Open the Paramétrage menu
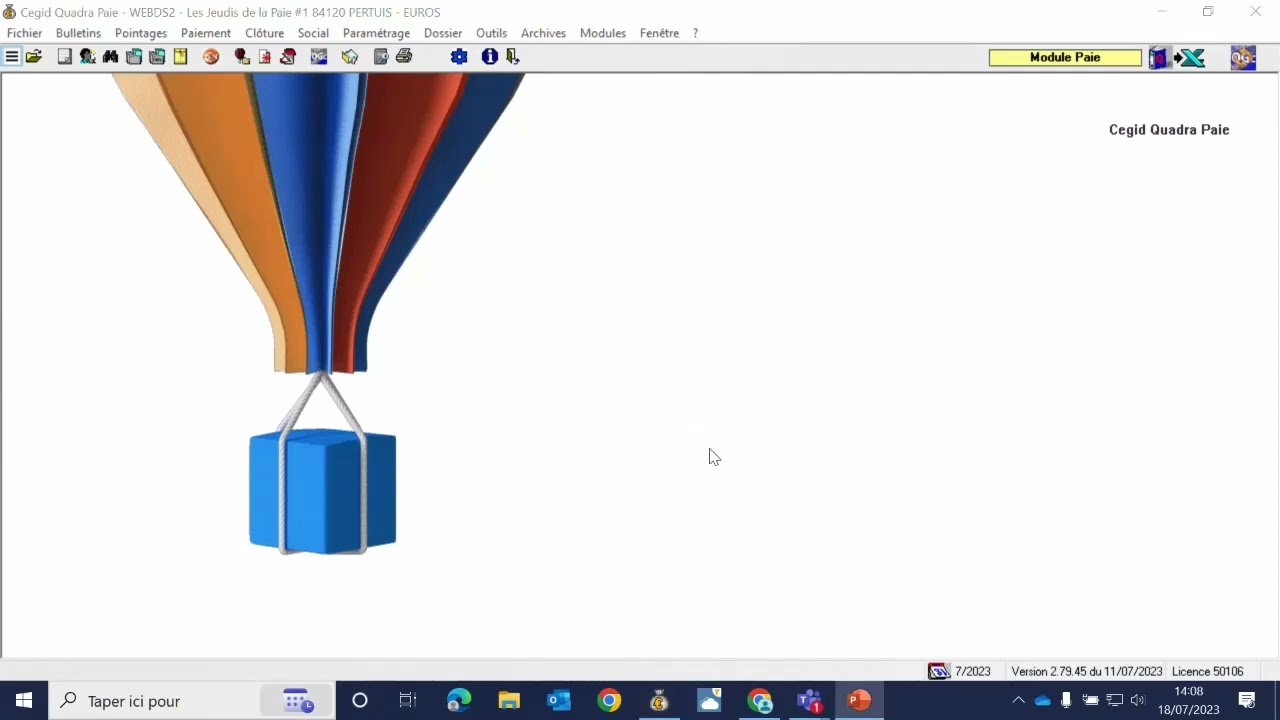The width and height of the screenshot is (1280, 720). point(376,33)
